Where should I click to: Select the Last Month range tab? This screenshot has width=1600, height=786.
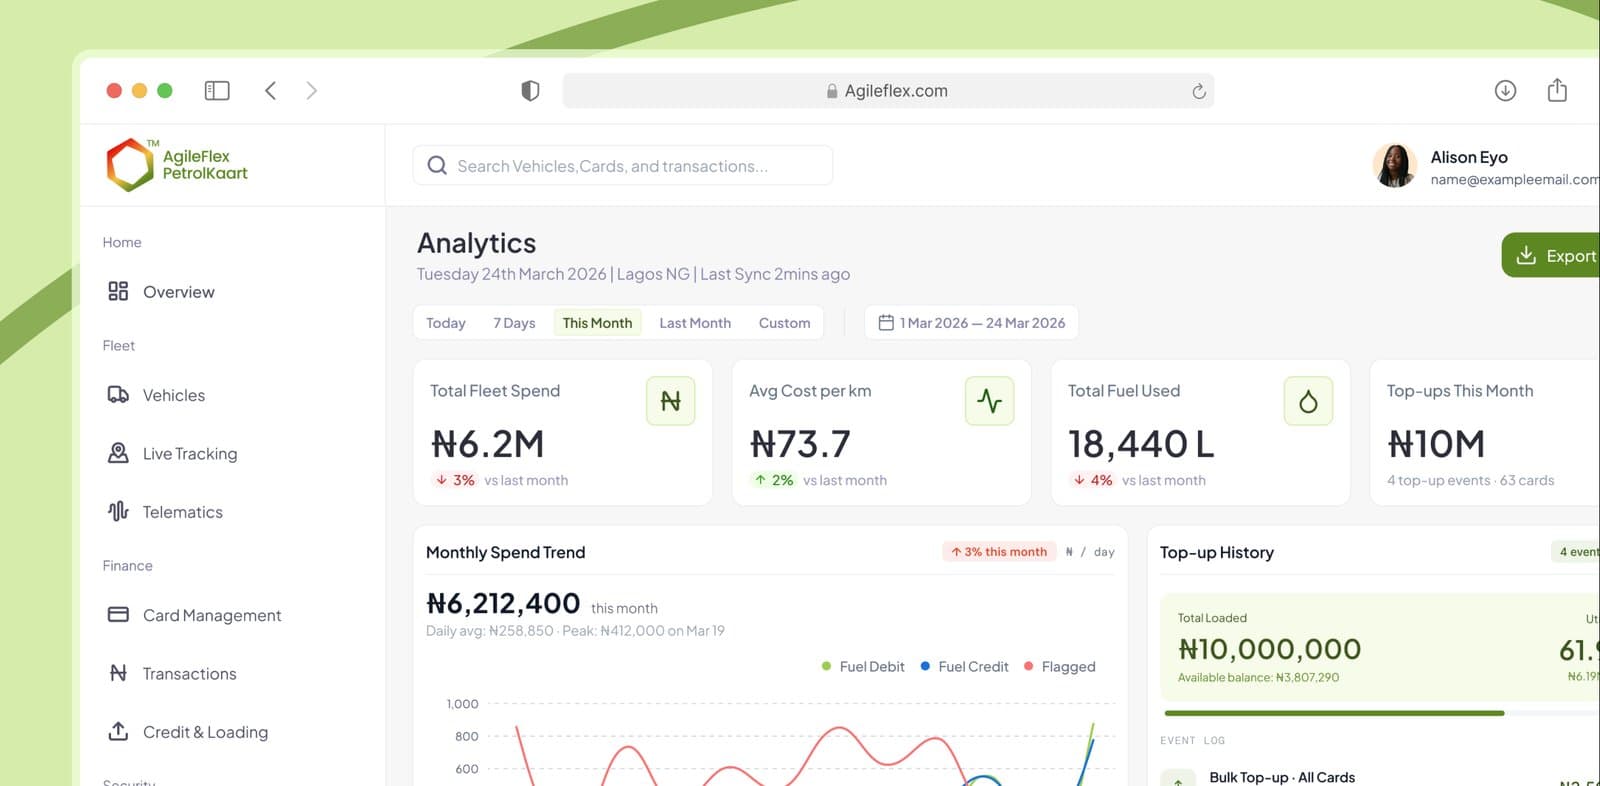(x=695, y=323)
